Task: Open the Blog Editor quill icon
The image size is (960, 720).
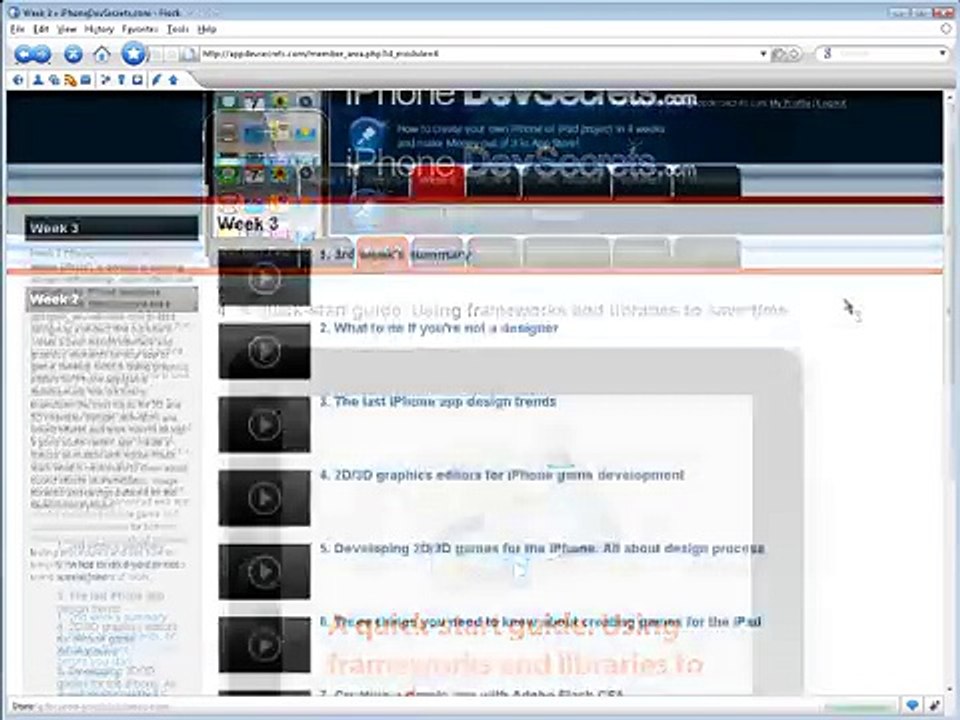Action: pos(157,80)
